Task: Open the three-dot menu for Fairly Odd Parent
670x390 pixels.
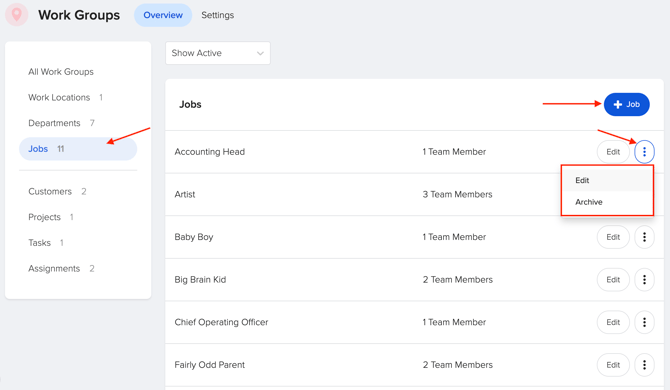Action: [644, 365]
